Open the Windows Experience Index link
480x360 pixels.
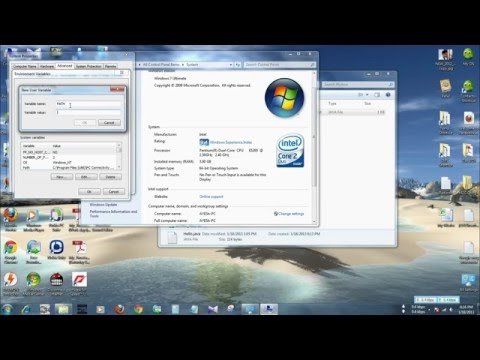(x=231, y=142)
